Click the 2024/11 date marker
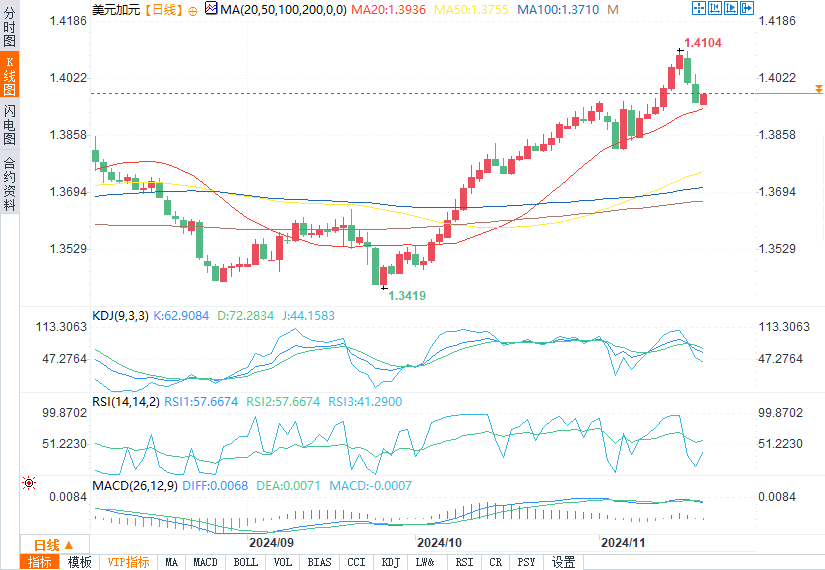 pyautogui.click(x=623, y=543)
